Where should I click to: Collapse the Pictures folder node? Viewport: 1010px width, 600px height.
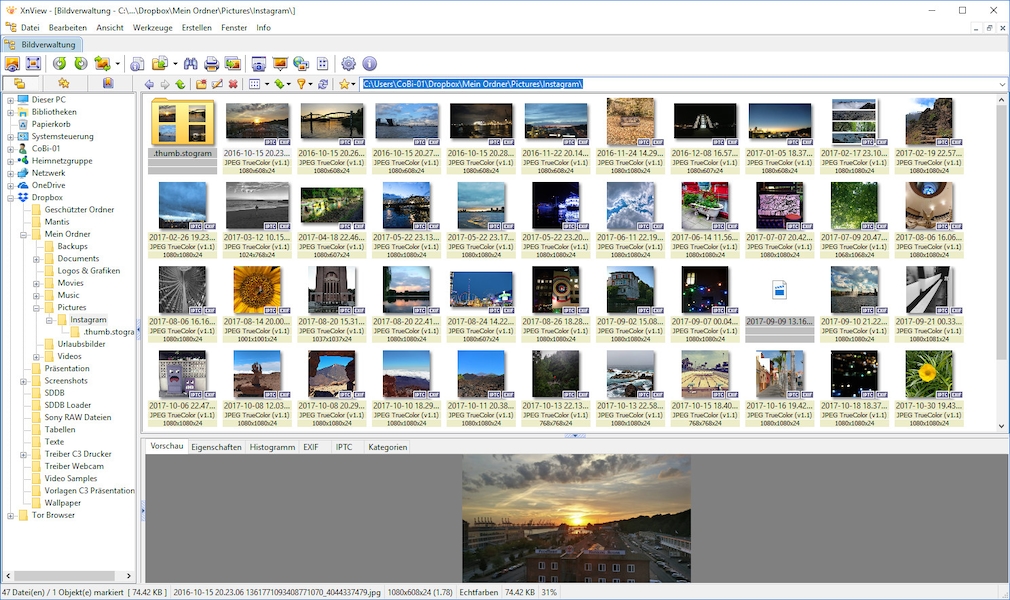36,308
